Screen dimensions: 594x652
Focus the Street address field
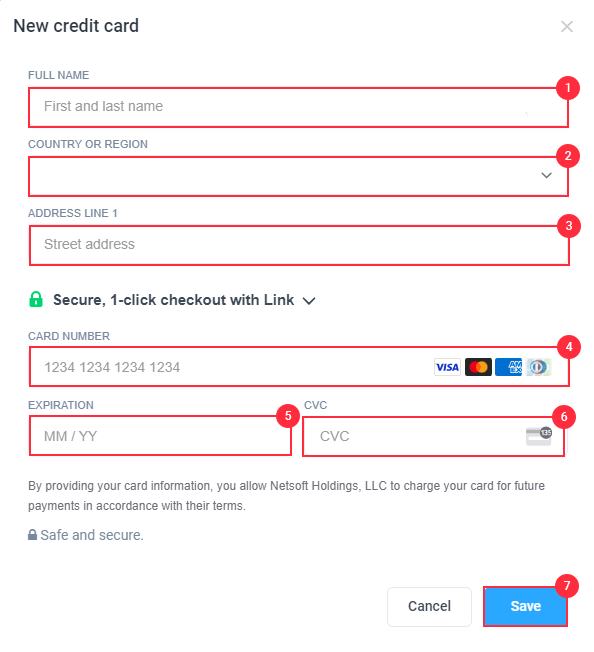click(299, 245)
